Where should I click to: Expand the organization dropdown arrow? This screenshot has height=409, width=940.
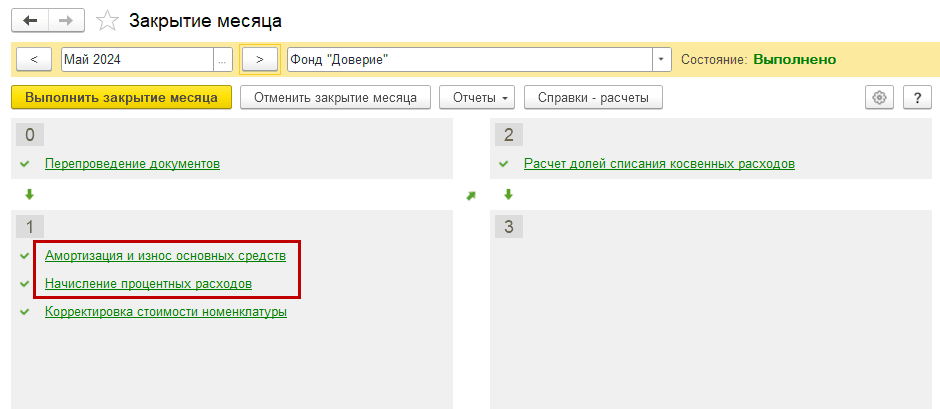(661, 59)
